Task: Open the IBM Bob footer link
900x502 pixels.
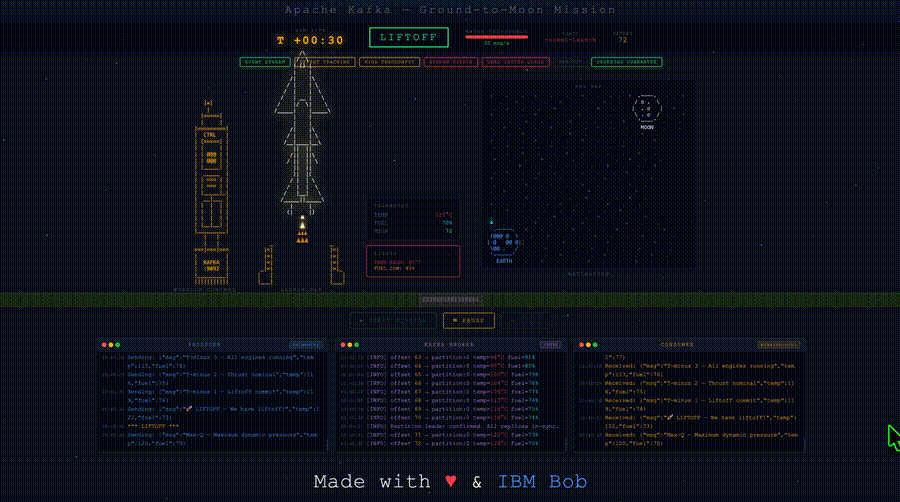Action: coord(542,481)
